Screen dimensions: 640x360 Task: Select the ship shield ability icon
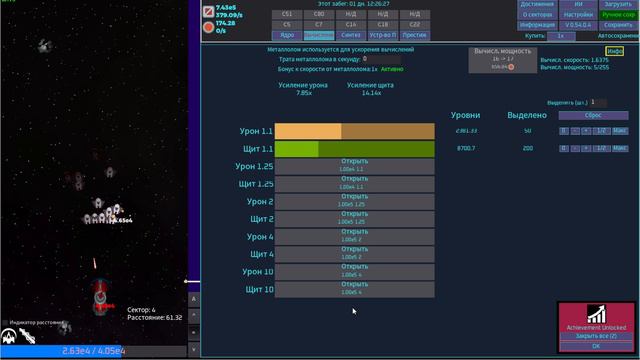[x=9, y=336]
